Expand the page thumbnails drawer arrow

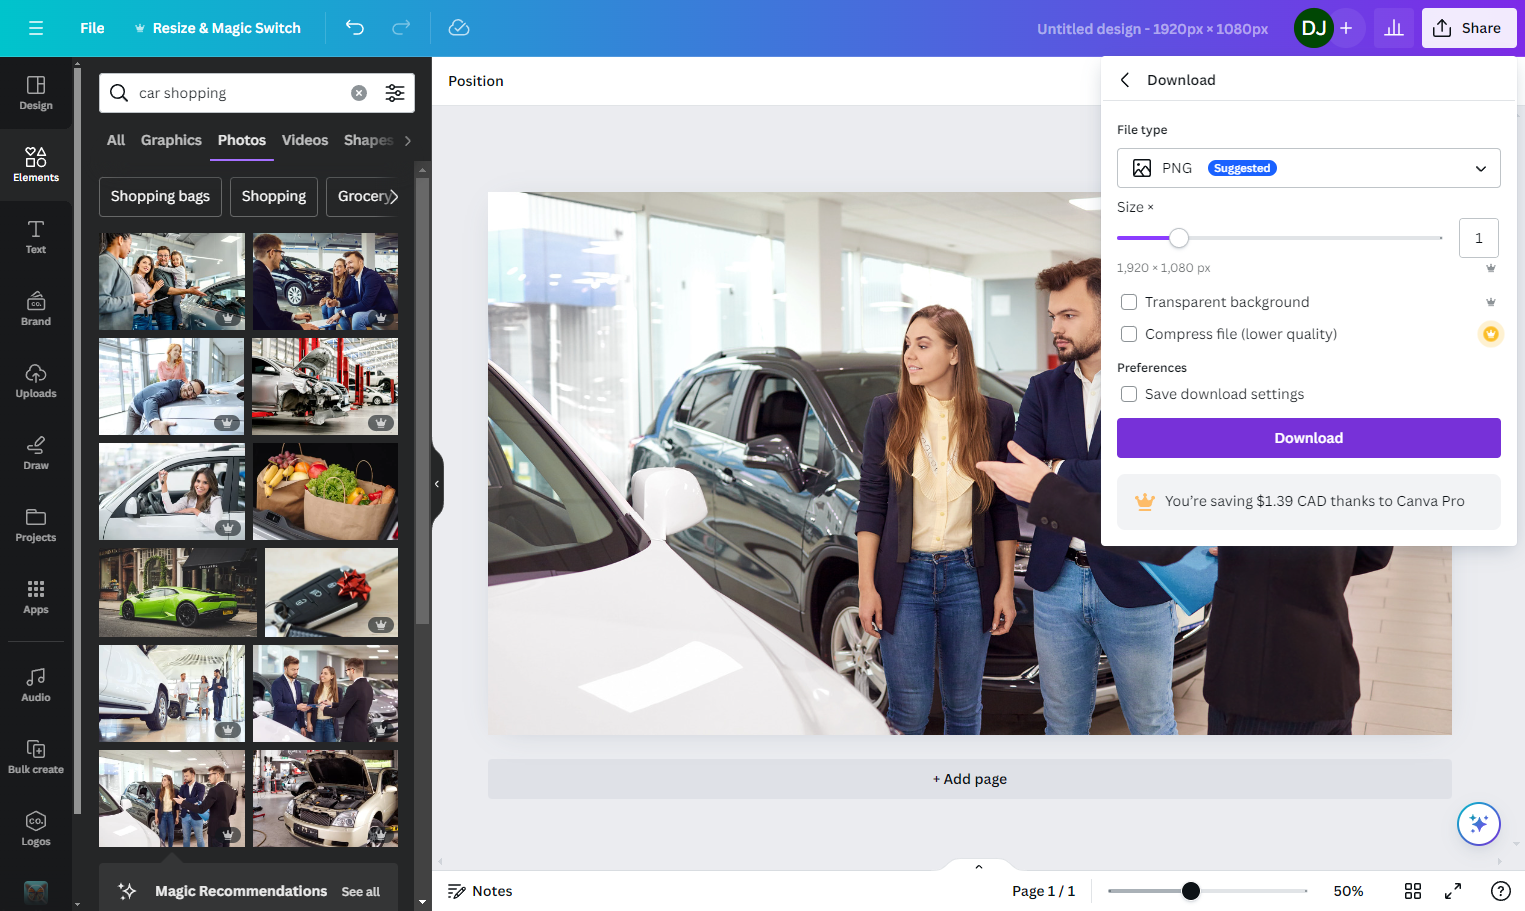pos(979,866)
